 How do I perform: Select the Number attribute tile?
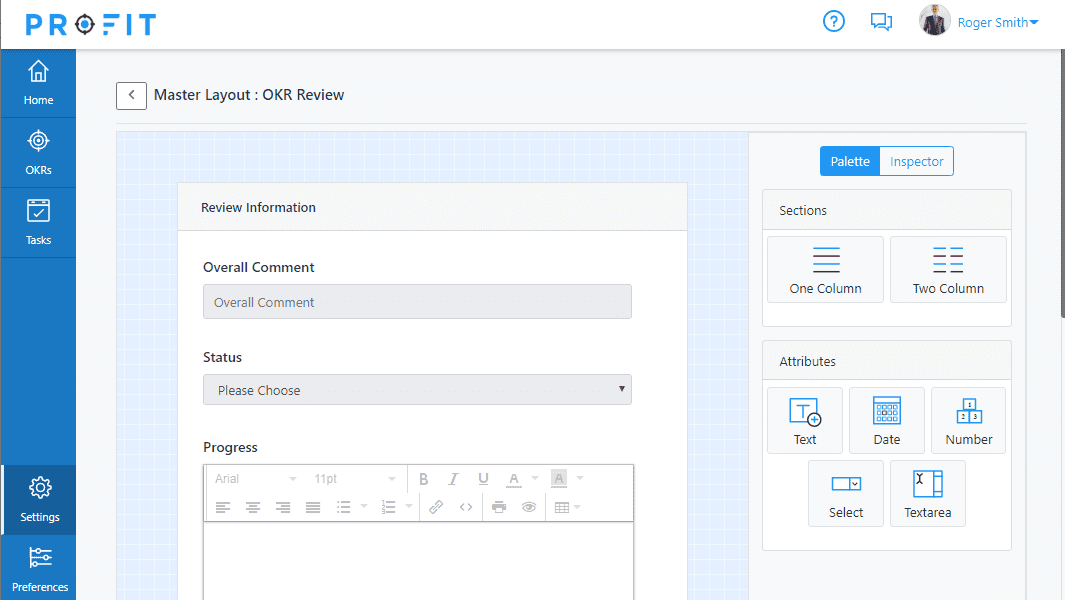click(969, 421)
